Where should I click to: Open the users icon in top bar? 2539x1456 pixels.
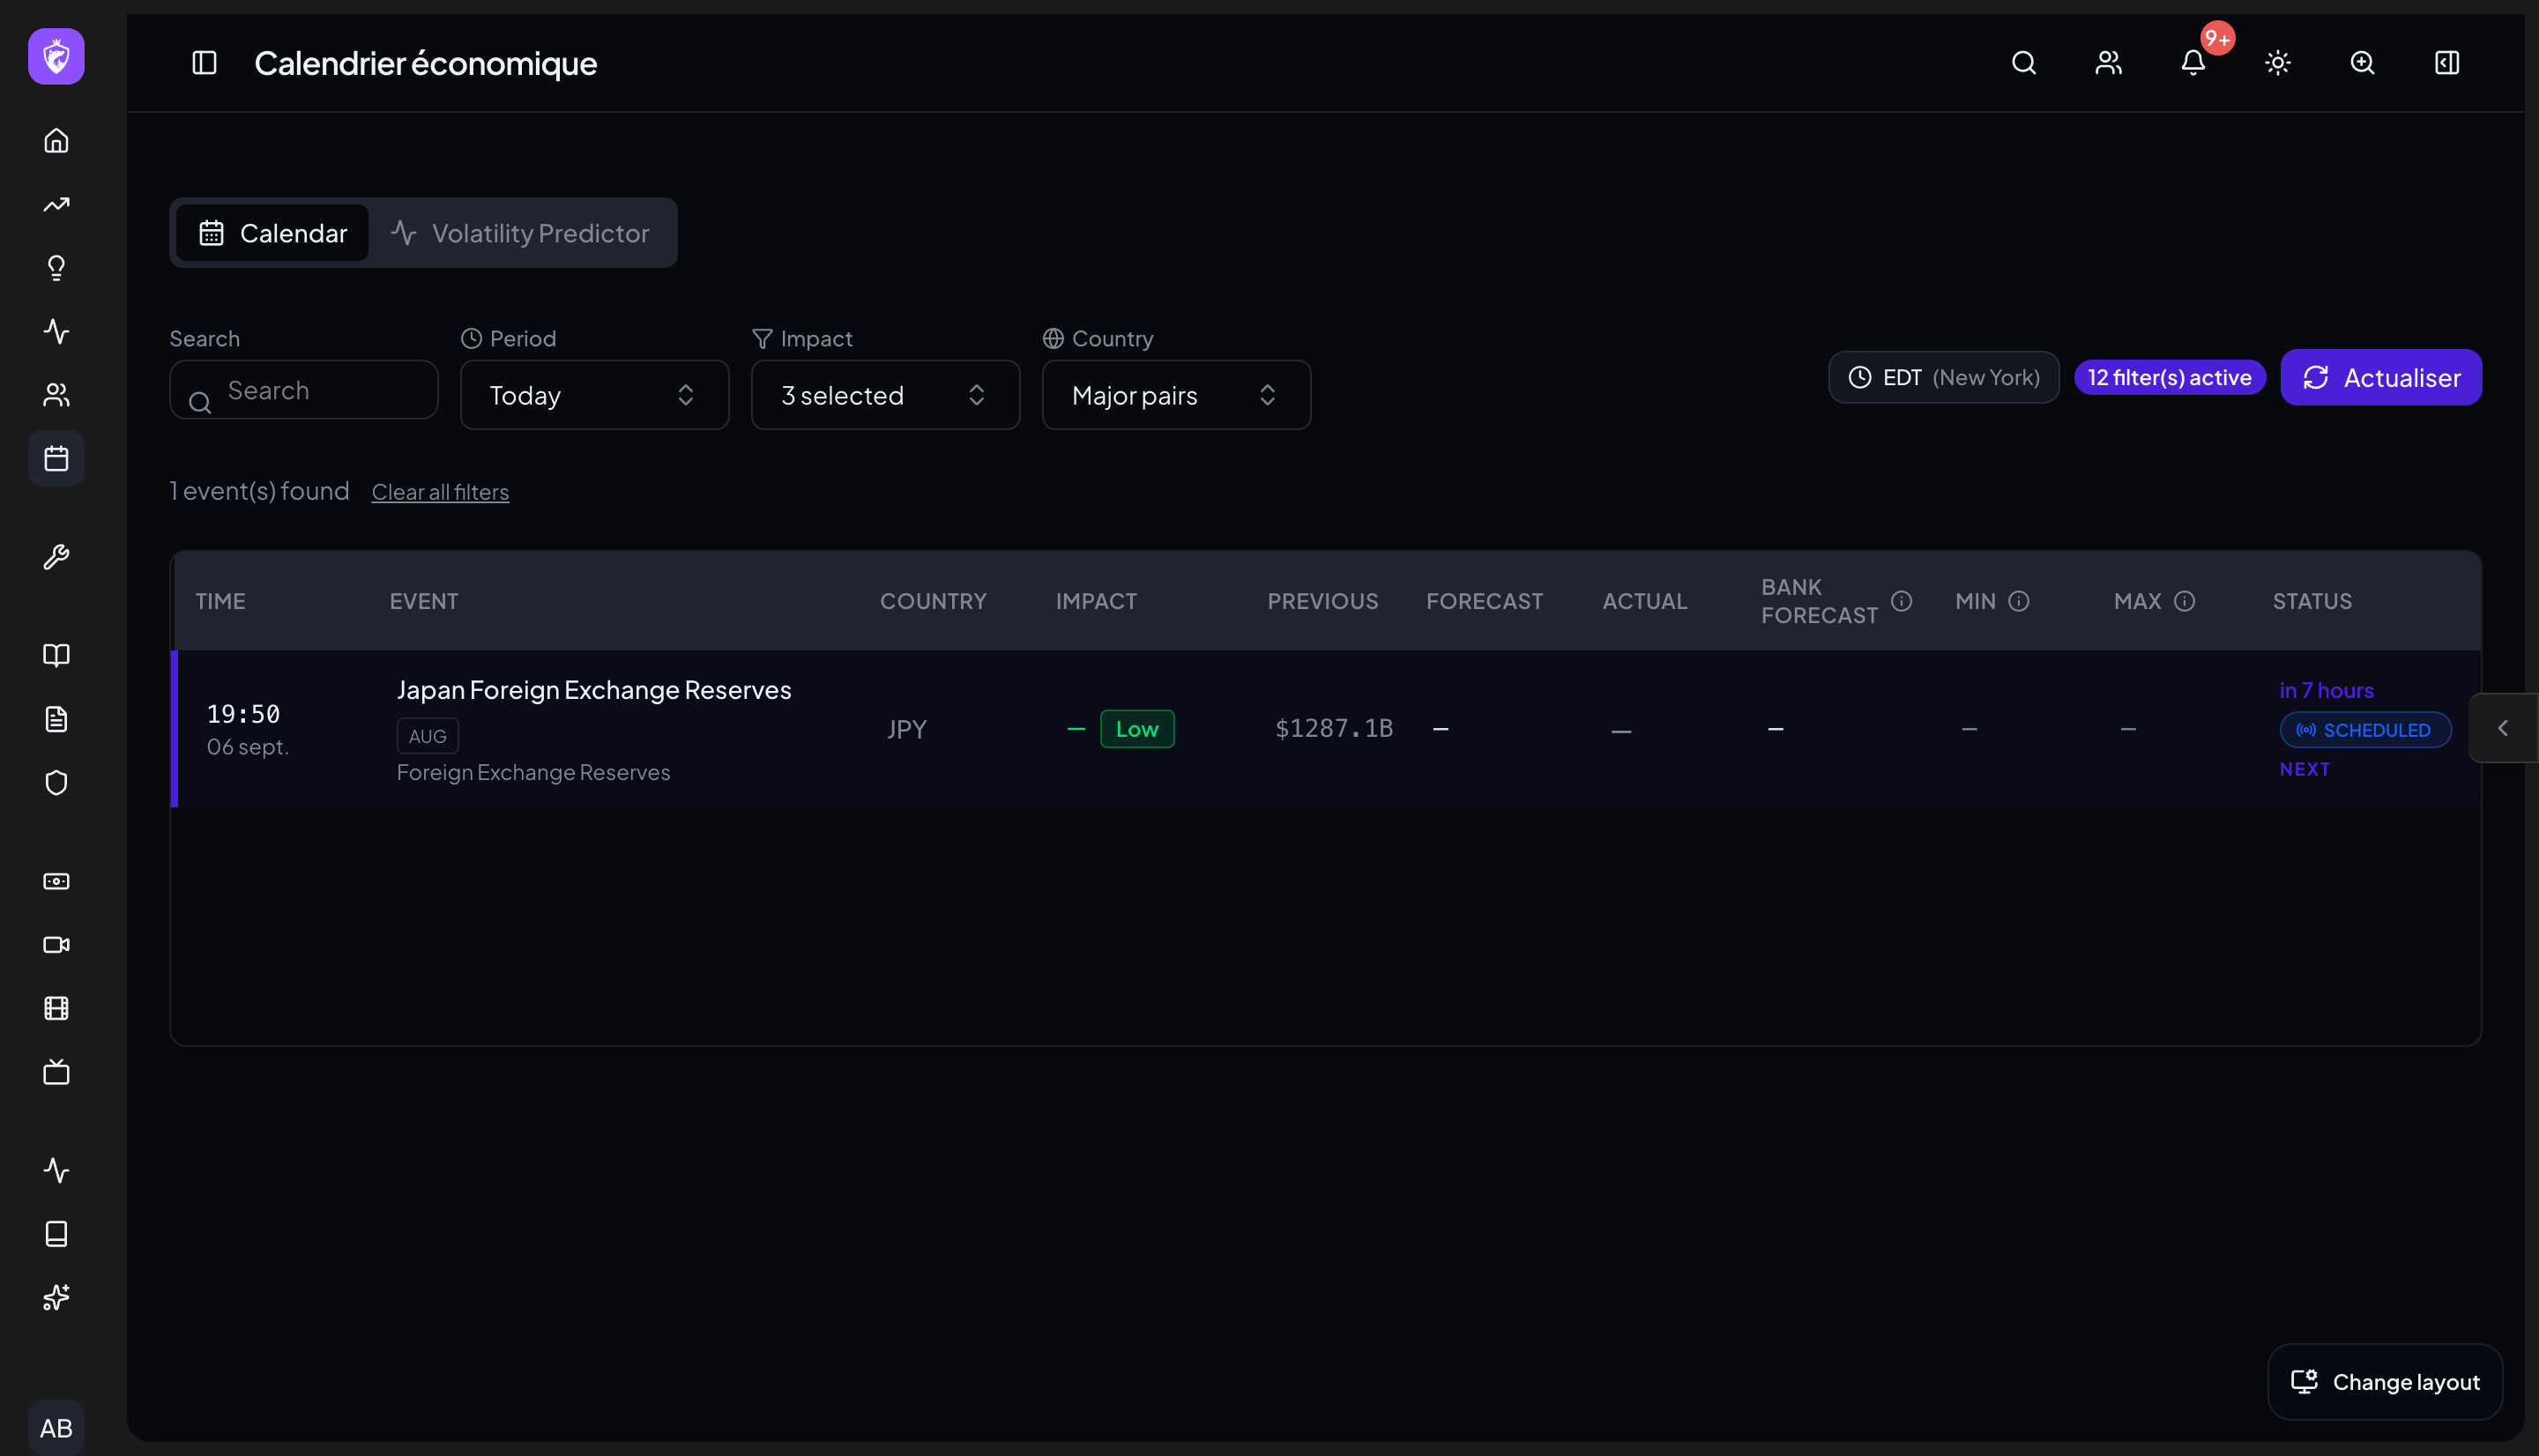(x=2109, y=62)
